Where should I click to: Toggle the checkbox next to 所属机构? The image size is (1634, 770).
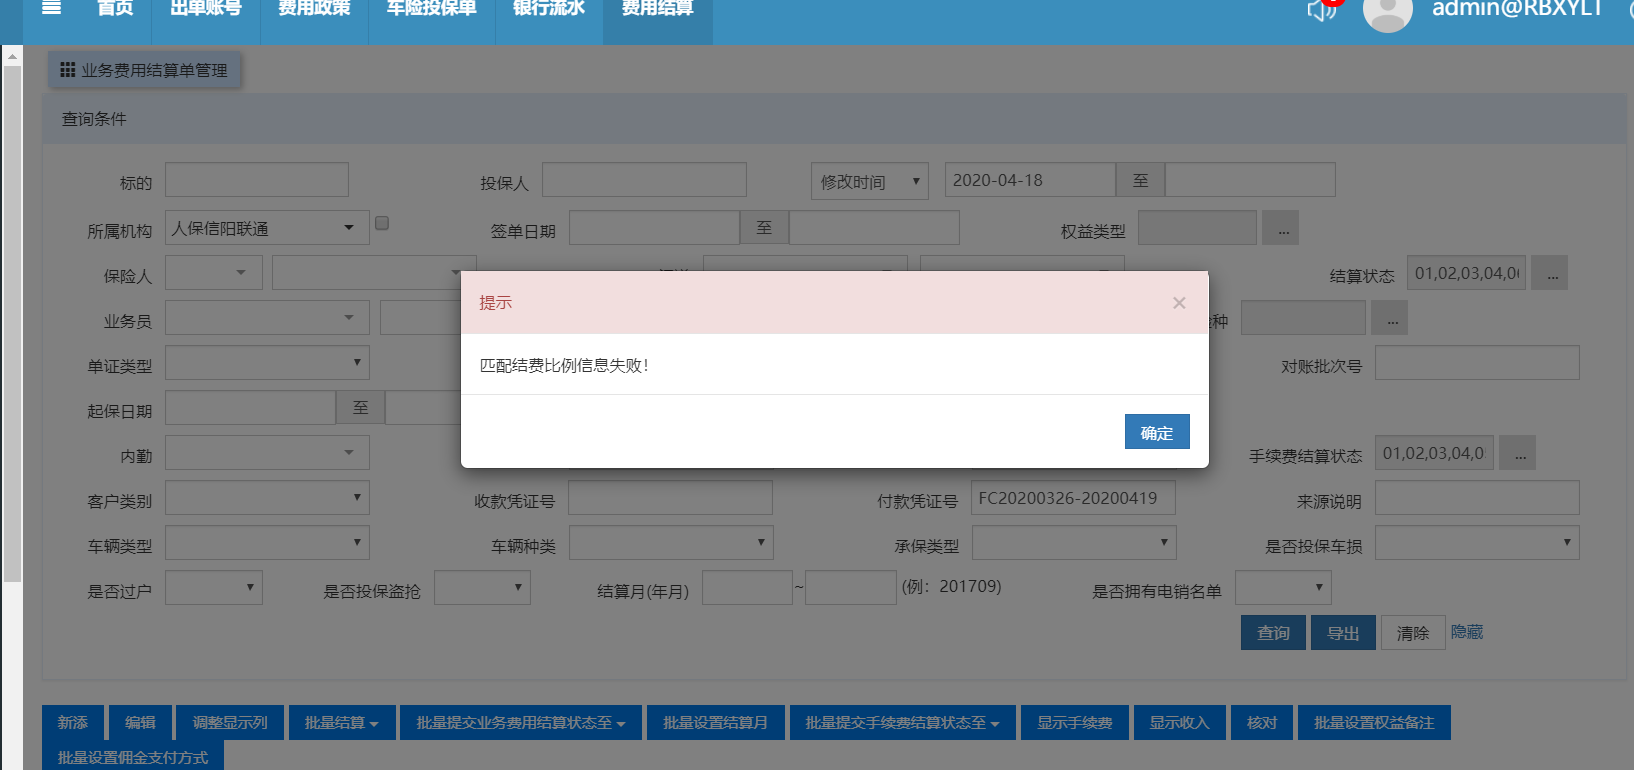(382, 224)
